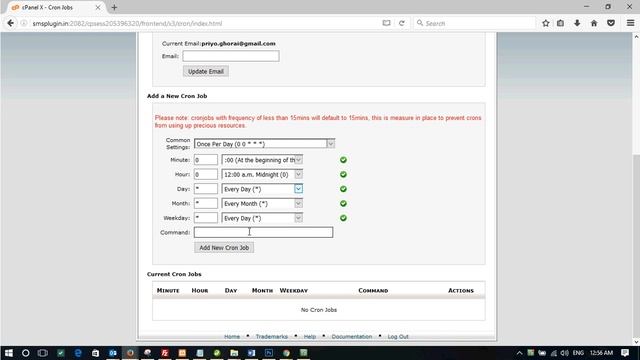Open Every Month dropdown

coord(262,204)
